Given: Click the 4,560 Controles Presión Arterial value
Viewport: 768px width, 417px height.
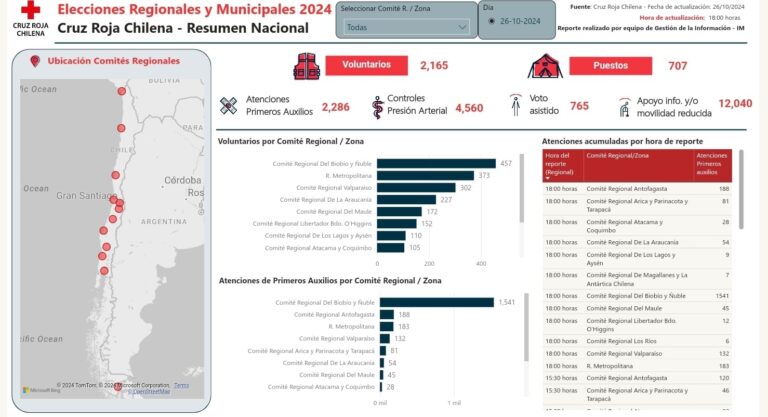Looking at the screenshot, I should point(469,108).
